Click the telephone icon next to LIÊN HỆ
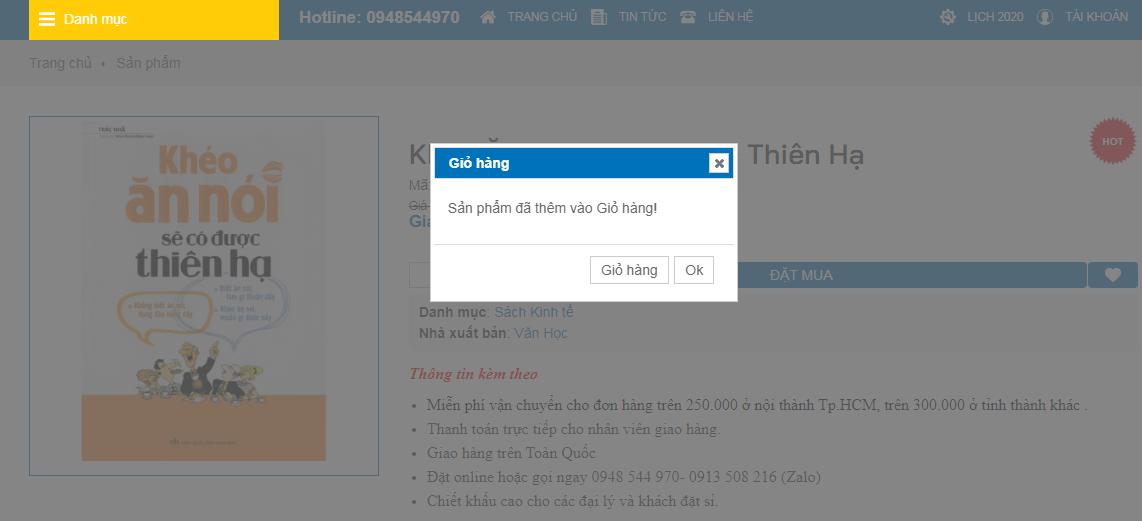The height and width of the screenshot is (521, 1142). tap(688, 17)
